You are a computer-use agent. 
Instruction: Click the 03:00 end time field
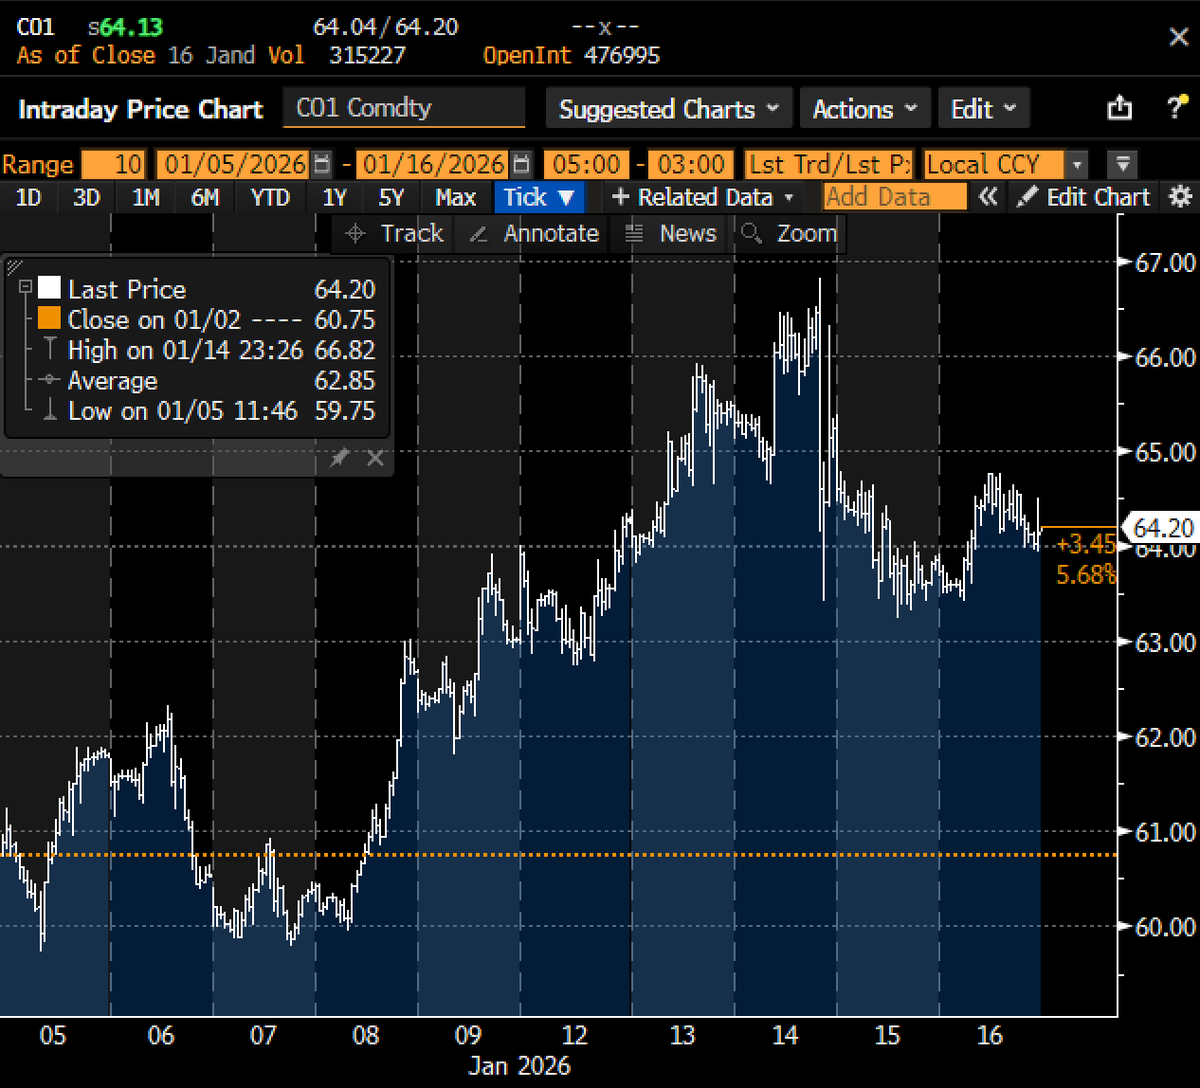pos(691,165)
